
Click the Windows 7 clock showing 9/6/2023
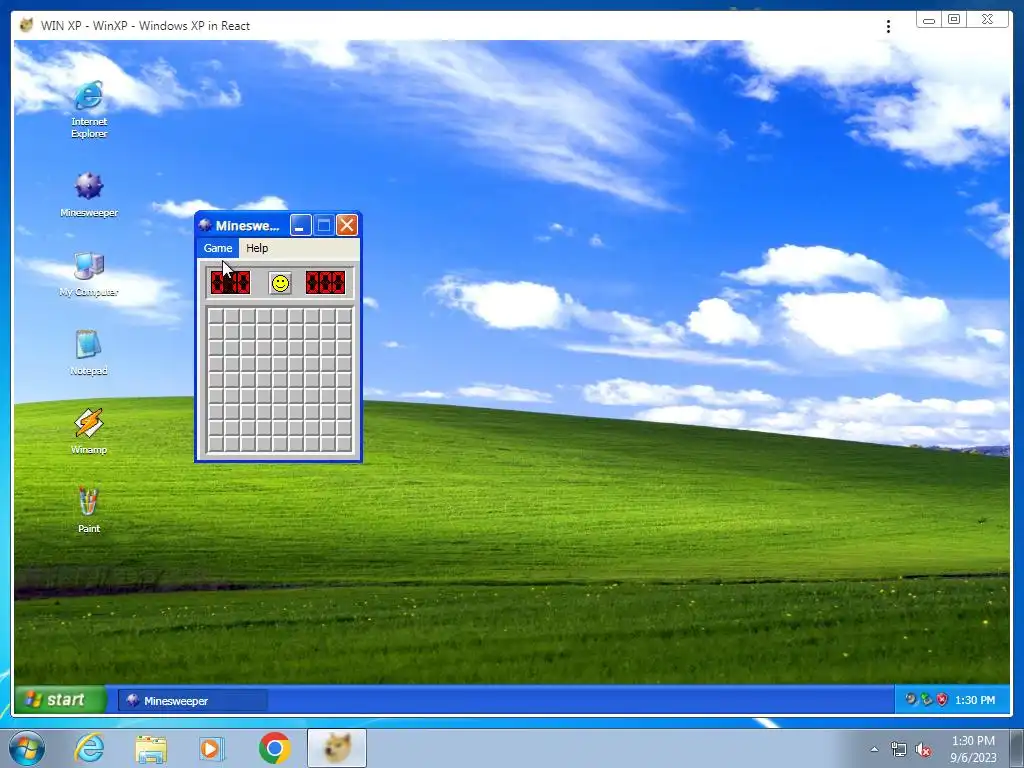click(x=973, y=749)
